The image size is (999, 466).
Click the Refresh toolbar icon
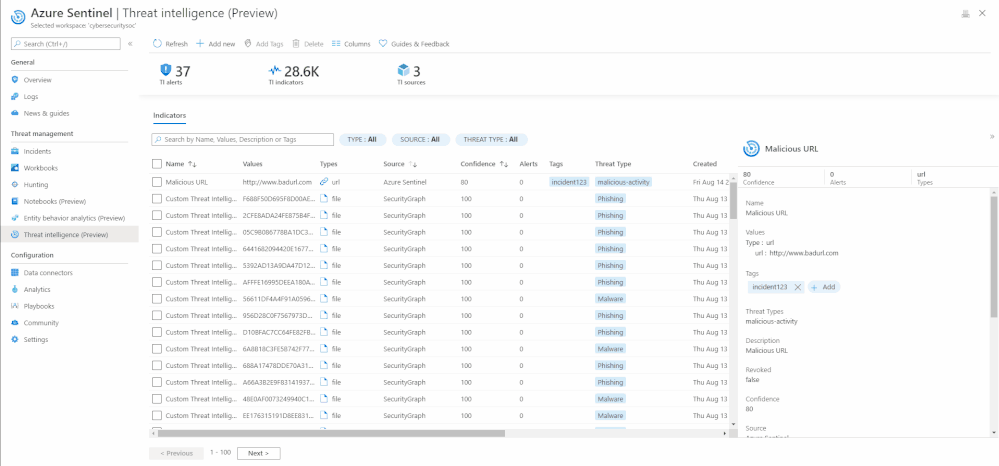[x=157, y=44]
